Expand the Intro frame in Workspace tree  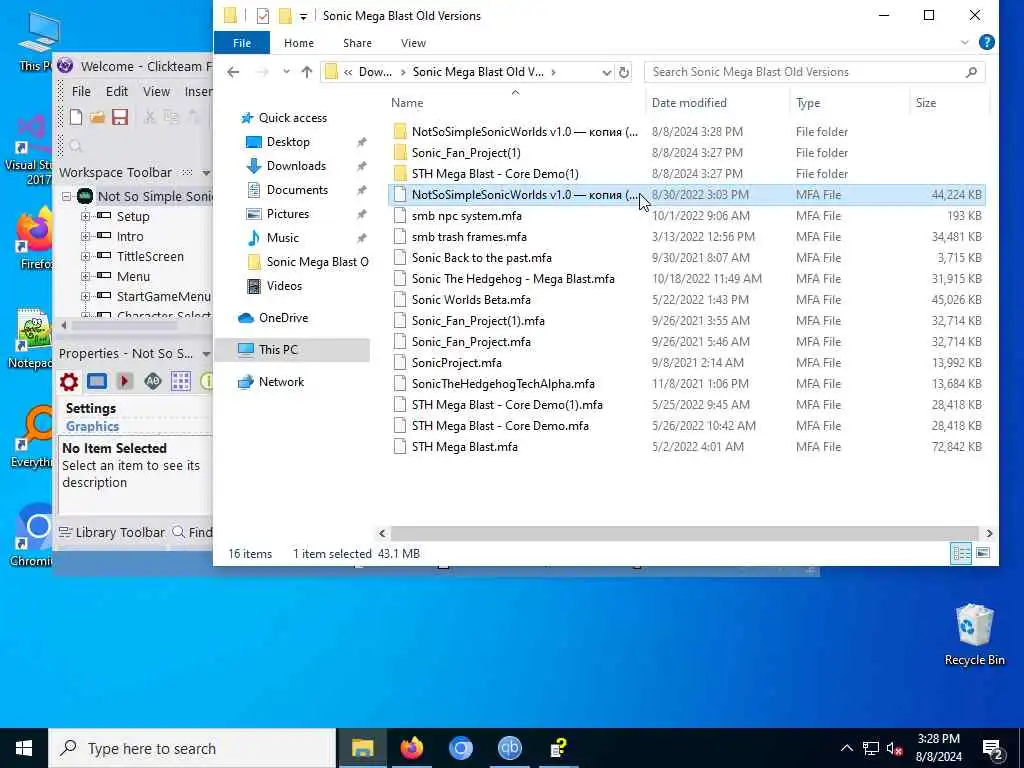[x=85, y=236]
